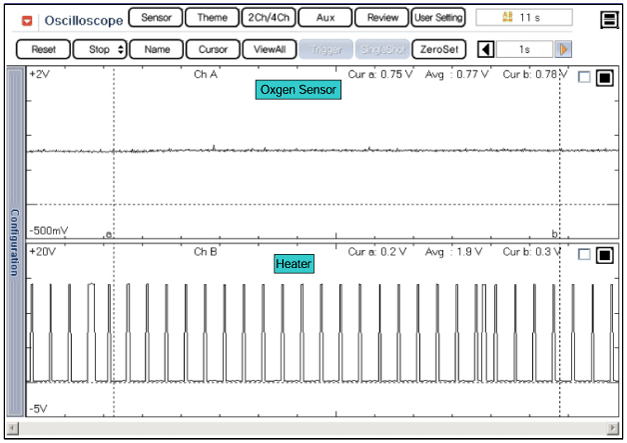Screen dimensions: 627x443
Task: Toggle 2Ch/4Ch channel mode
Action: tap(268, 18)
